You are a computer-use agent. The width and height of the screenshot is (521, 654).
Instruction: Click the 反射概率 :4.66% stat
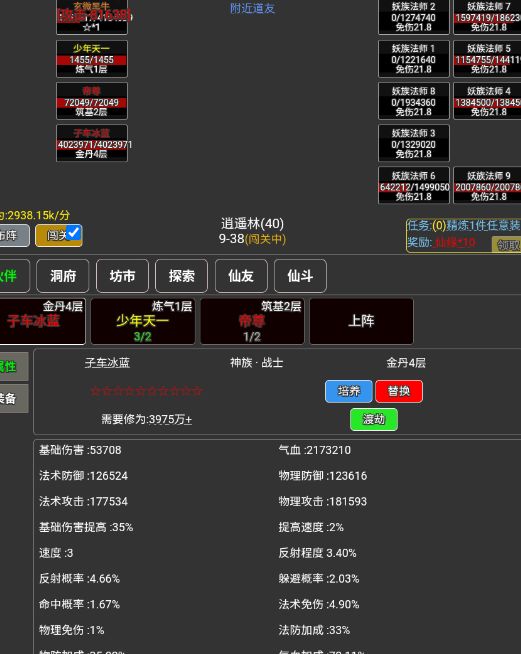click(79, 579)
